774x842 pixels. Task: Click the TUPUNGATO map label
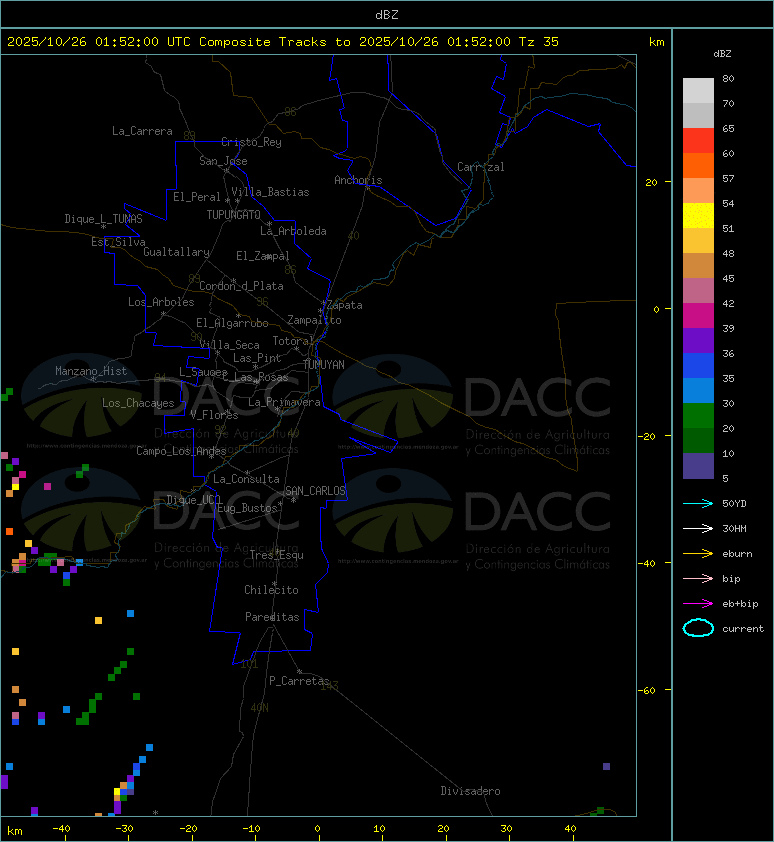pyautogui.click(x=234, y=215)
